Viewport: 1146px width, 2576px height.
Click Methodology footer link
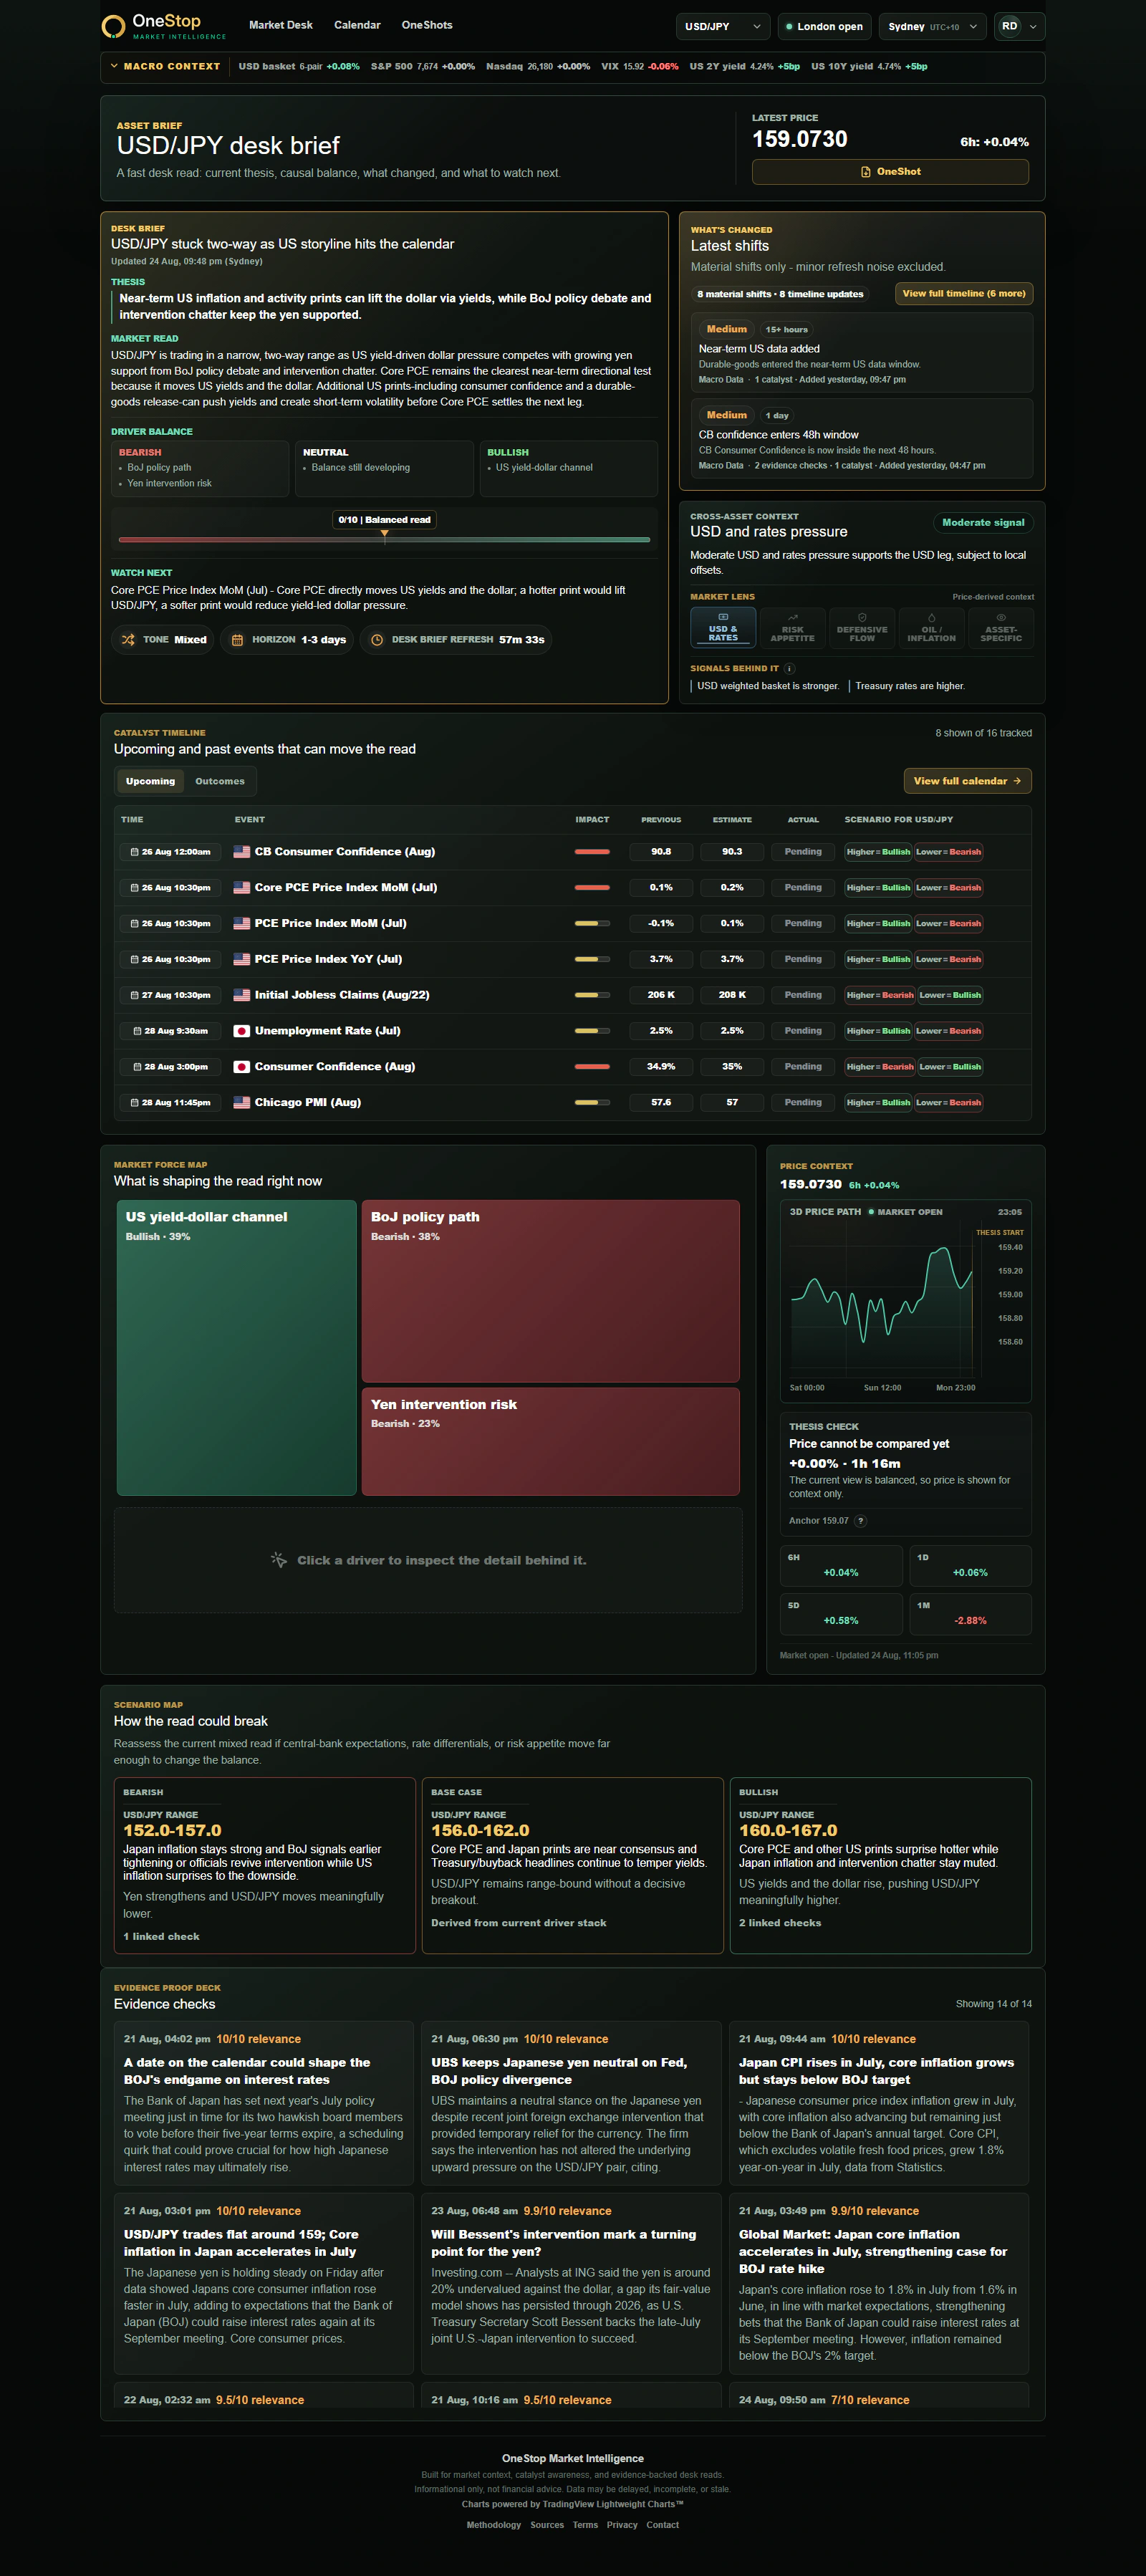[x=493, y=2525]
